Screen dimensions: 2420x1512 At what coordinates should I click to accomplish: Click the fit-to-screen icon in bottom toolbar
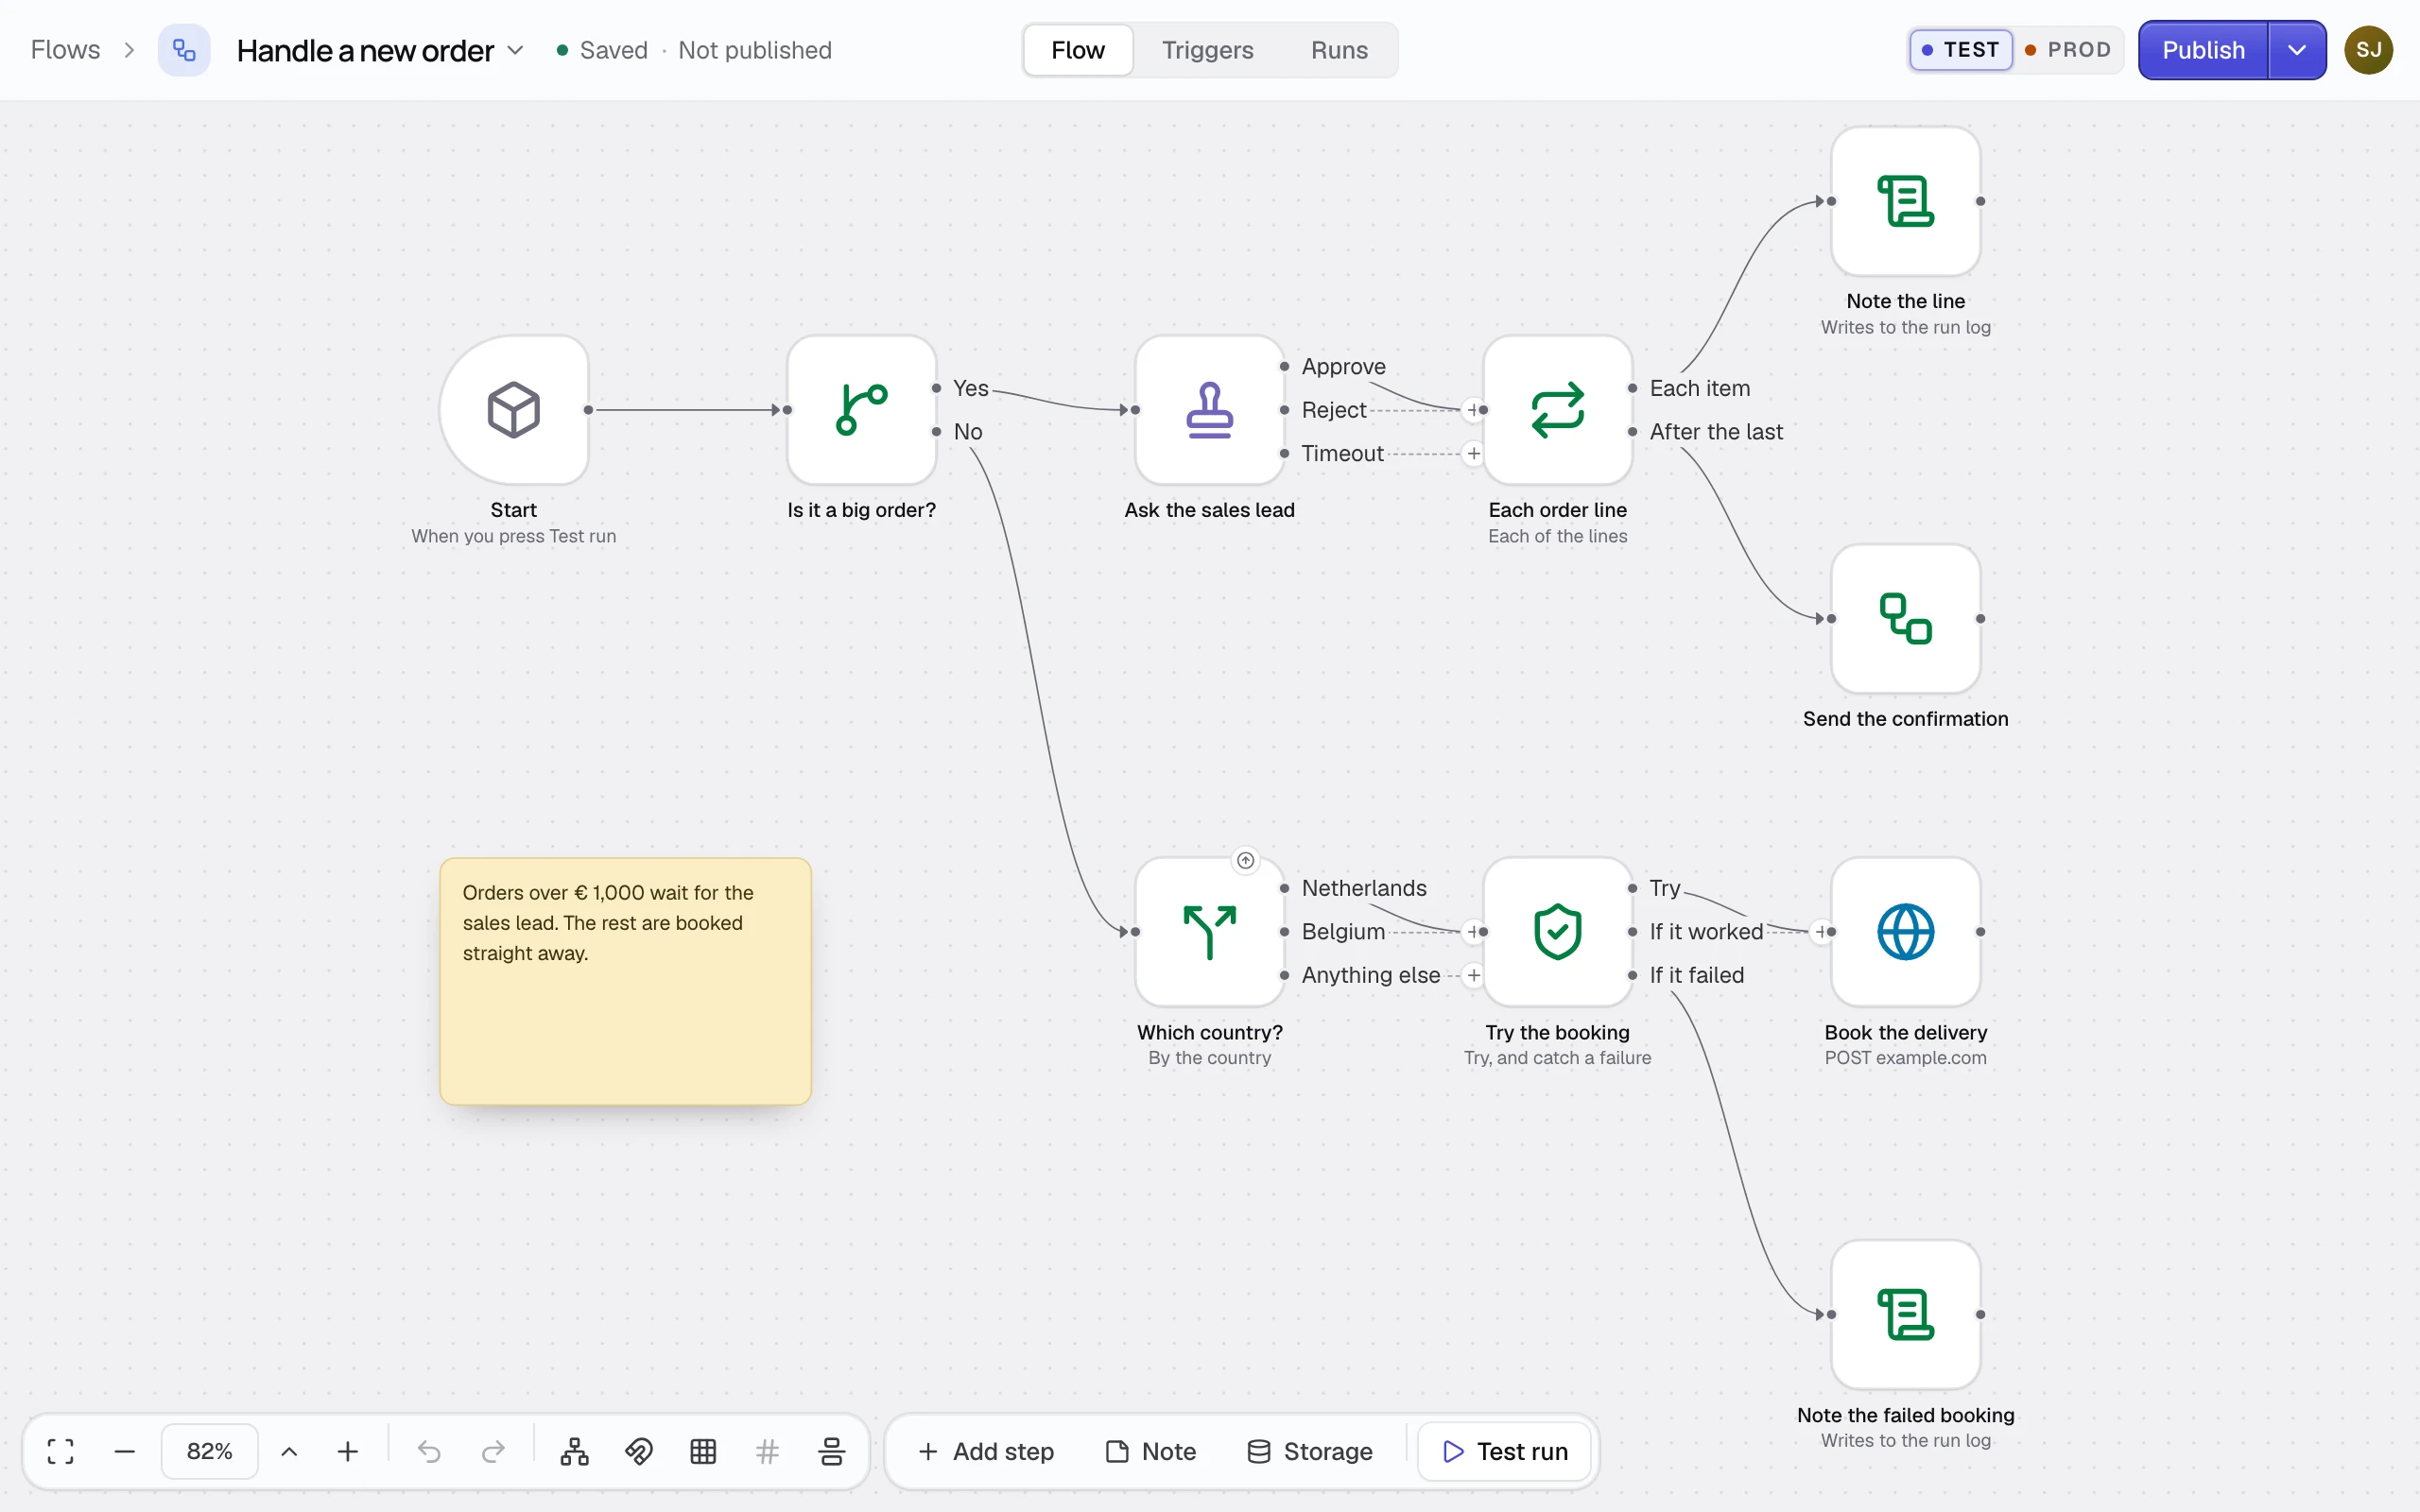coord(61,1451)
